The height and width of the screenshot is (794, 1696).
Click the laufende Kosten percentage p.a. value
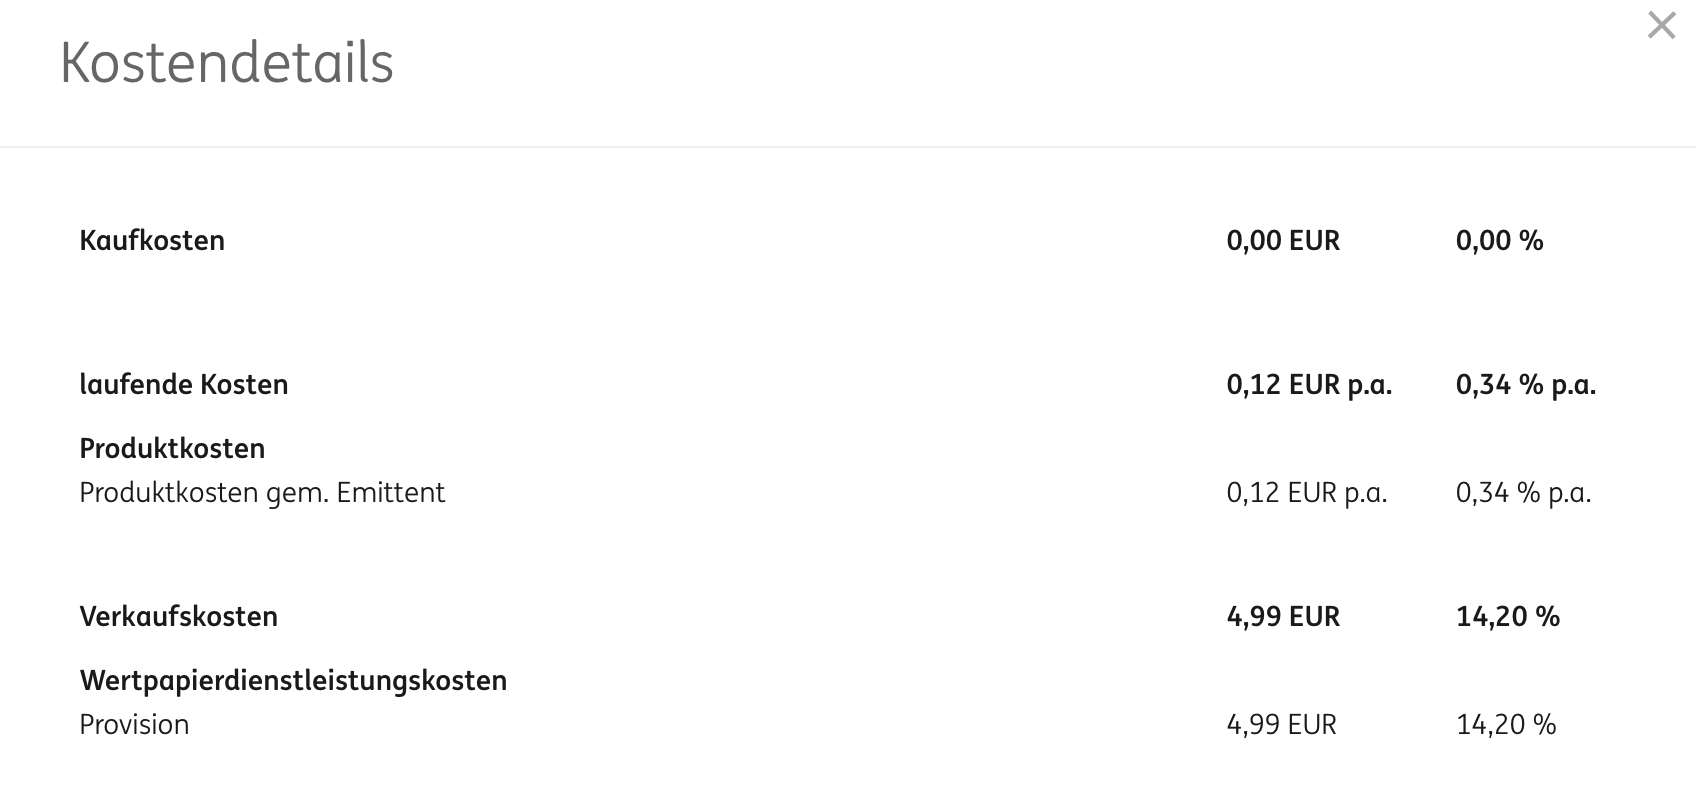[x=1525, y=385]
